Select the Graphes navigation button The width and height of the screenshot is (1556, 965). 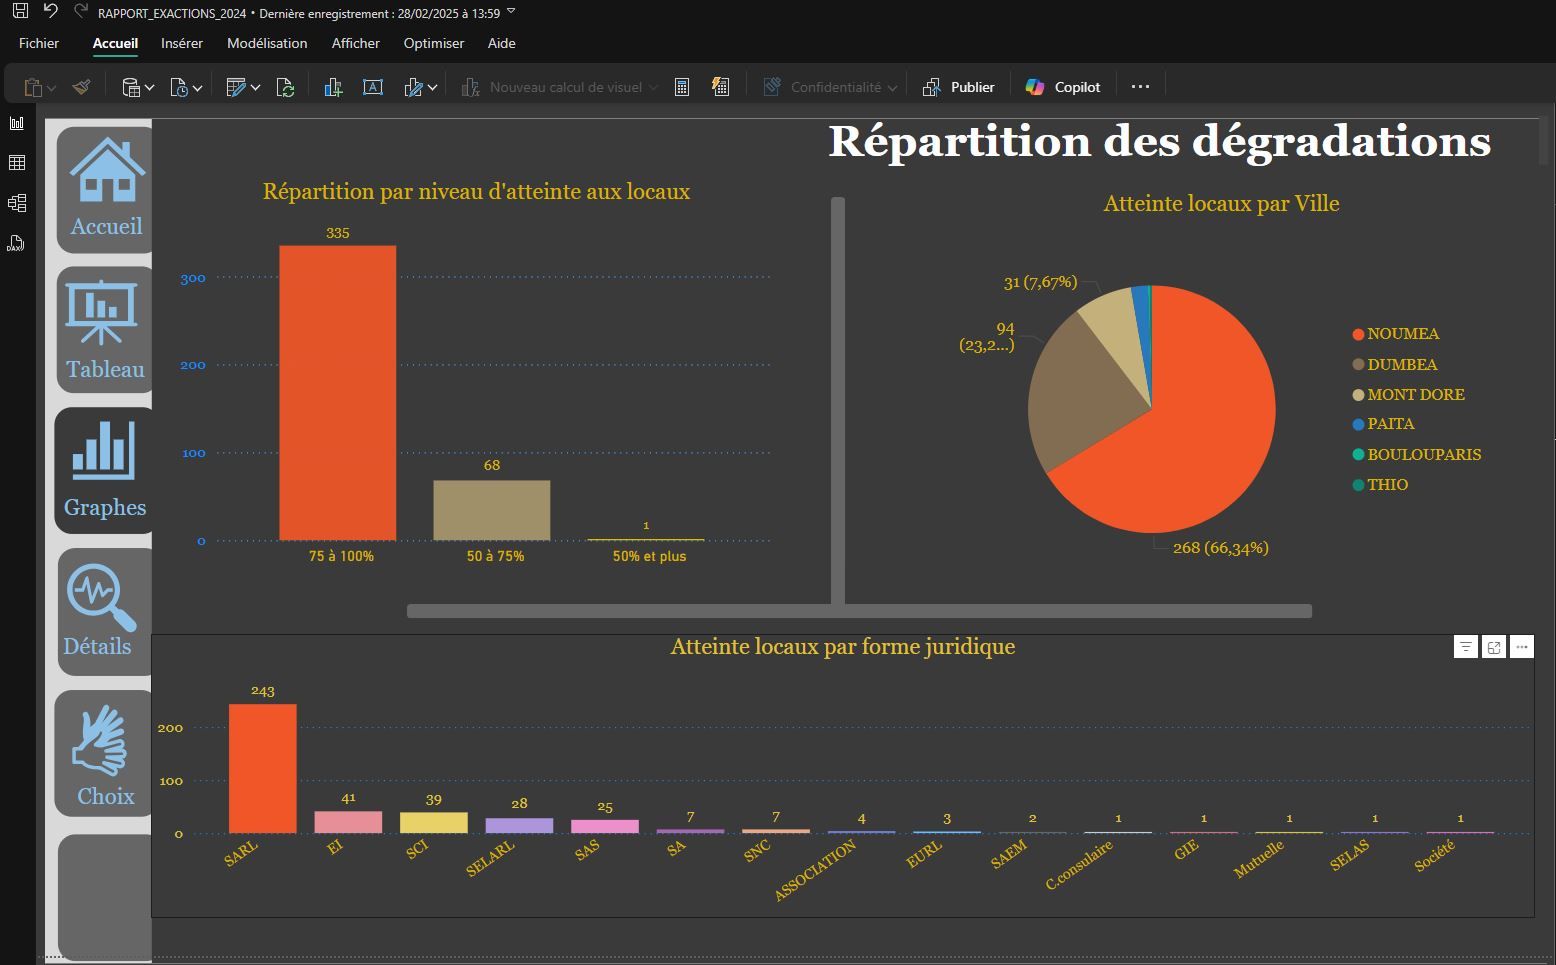(x=105, y=471)
